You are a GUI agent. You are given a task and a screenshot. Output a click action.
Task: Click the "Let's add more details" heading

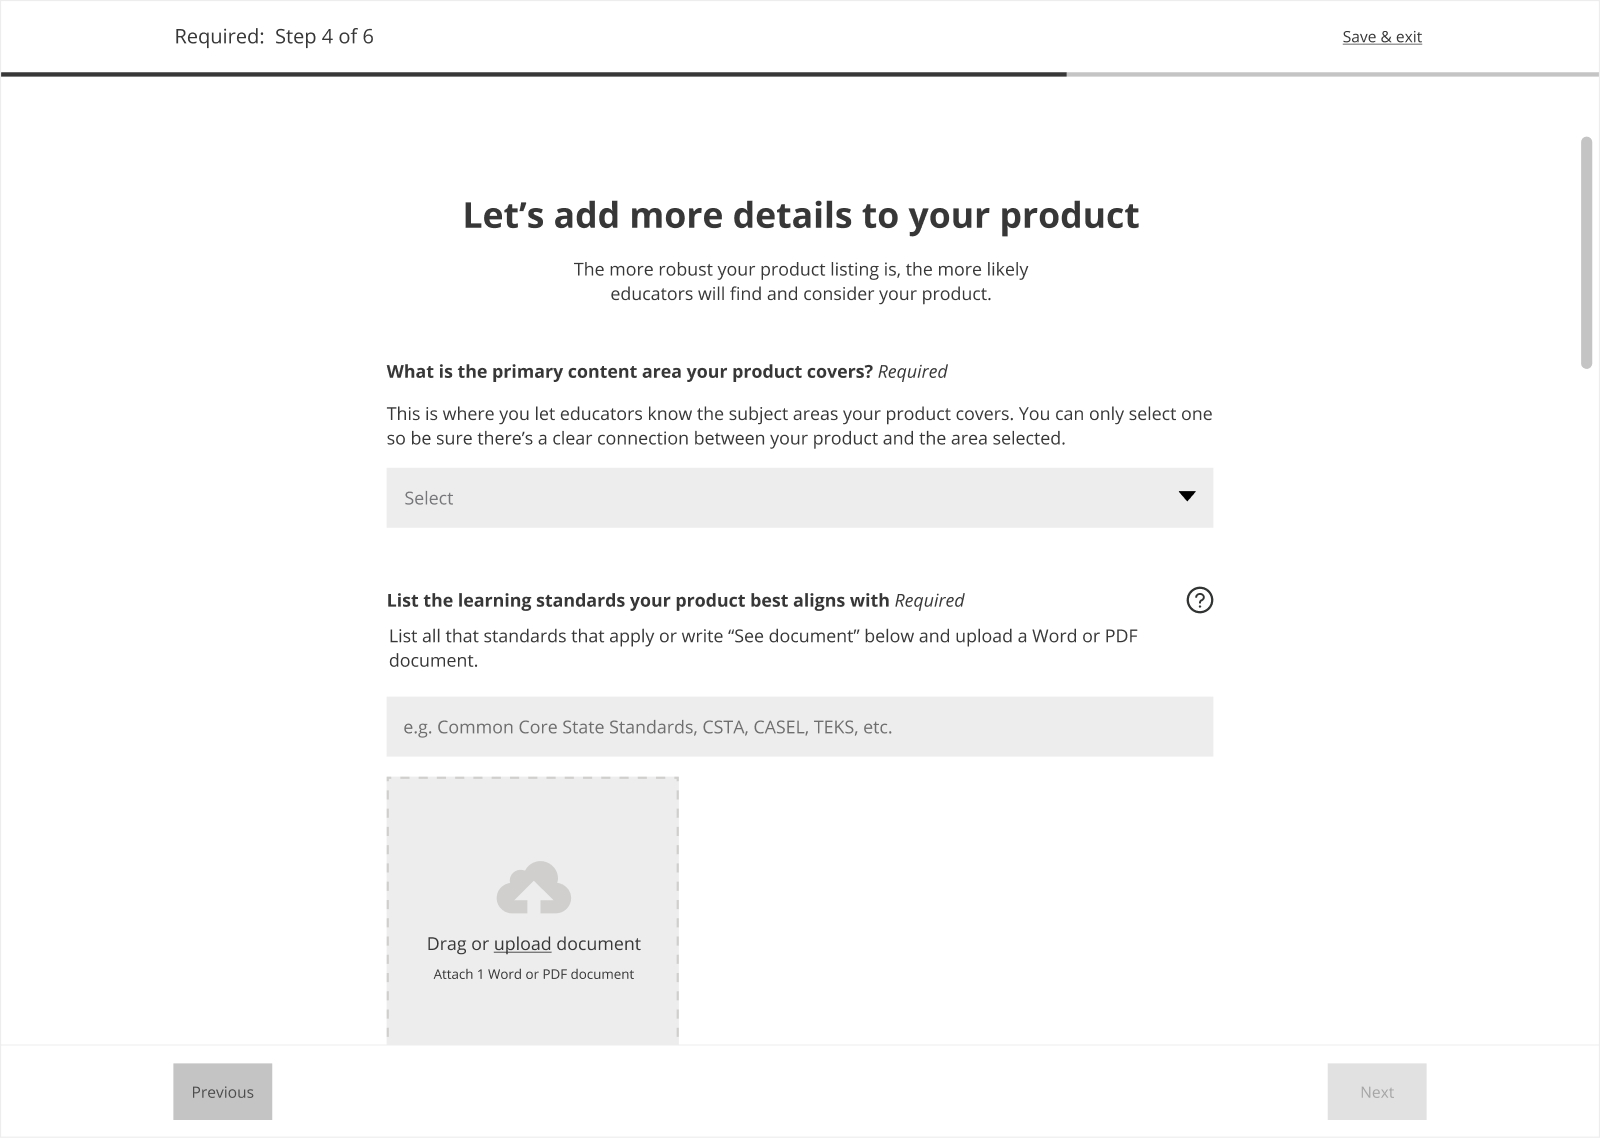click(x=800, y=215)
